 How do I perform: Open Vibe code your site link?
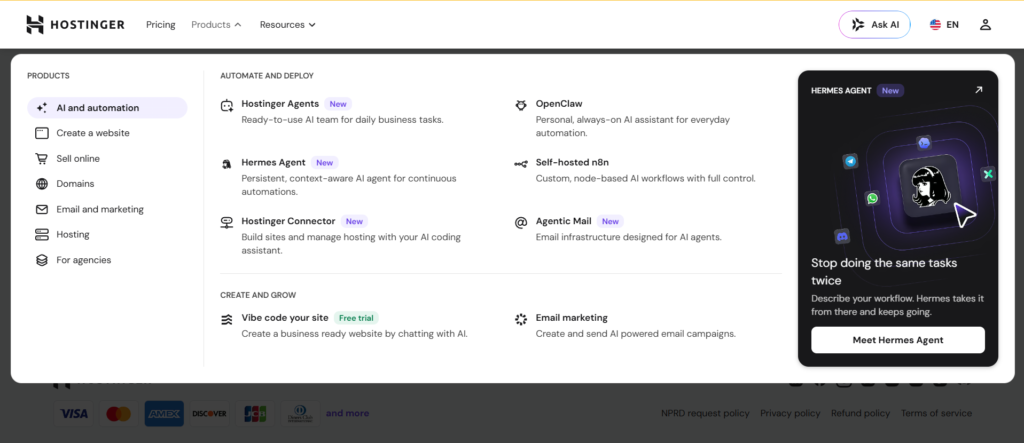pos(285,318)
